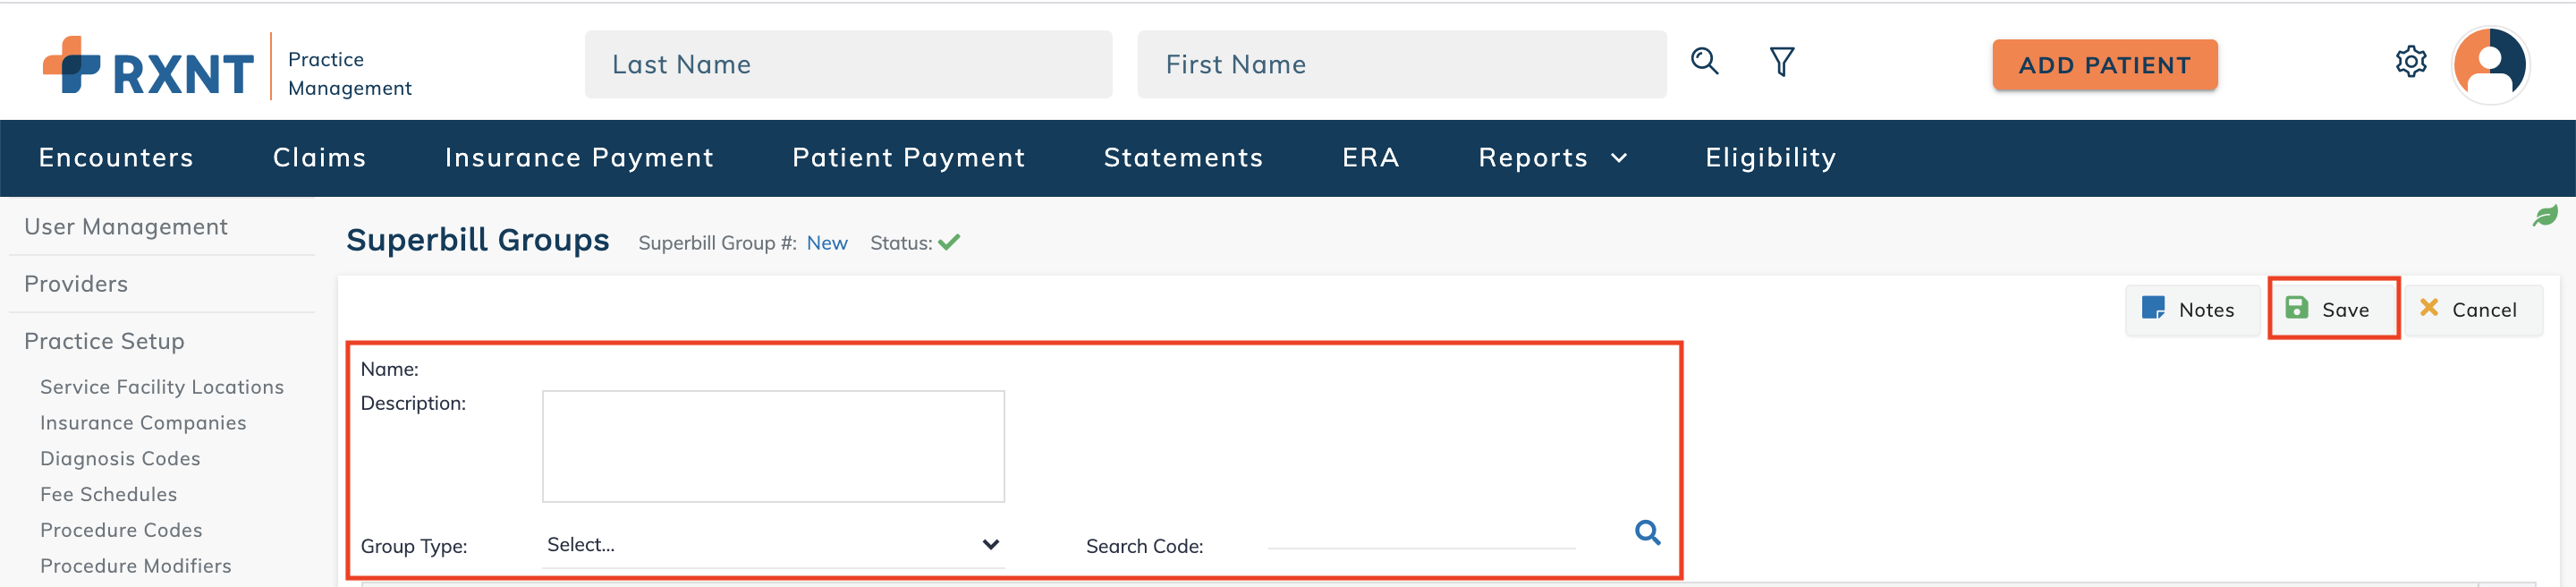Open the Notes button
The height and width of the screenshot is (587, 2576).
point(2191,309)
